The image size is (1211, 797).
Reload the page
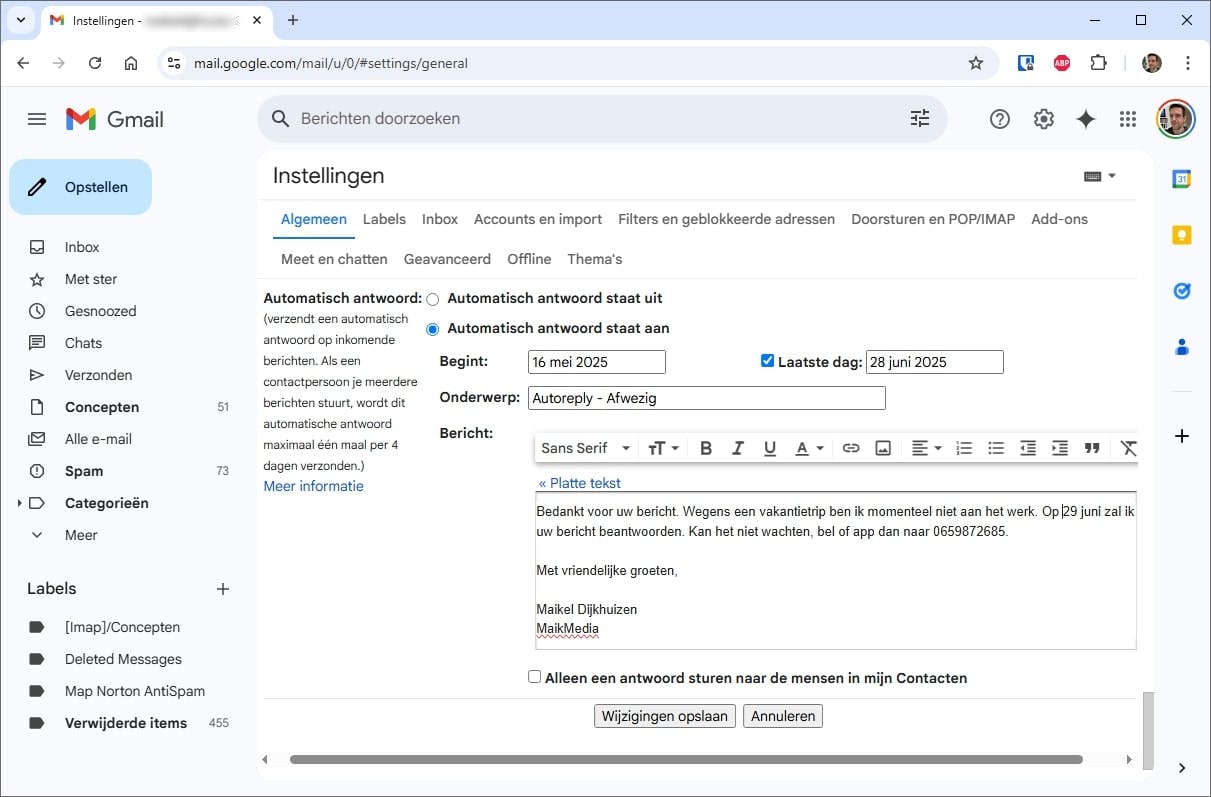(x=95, y=63)
